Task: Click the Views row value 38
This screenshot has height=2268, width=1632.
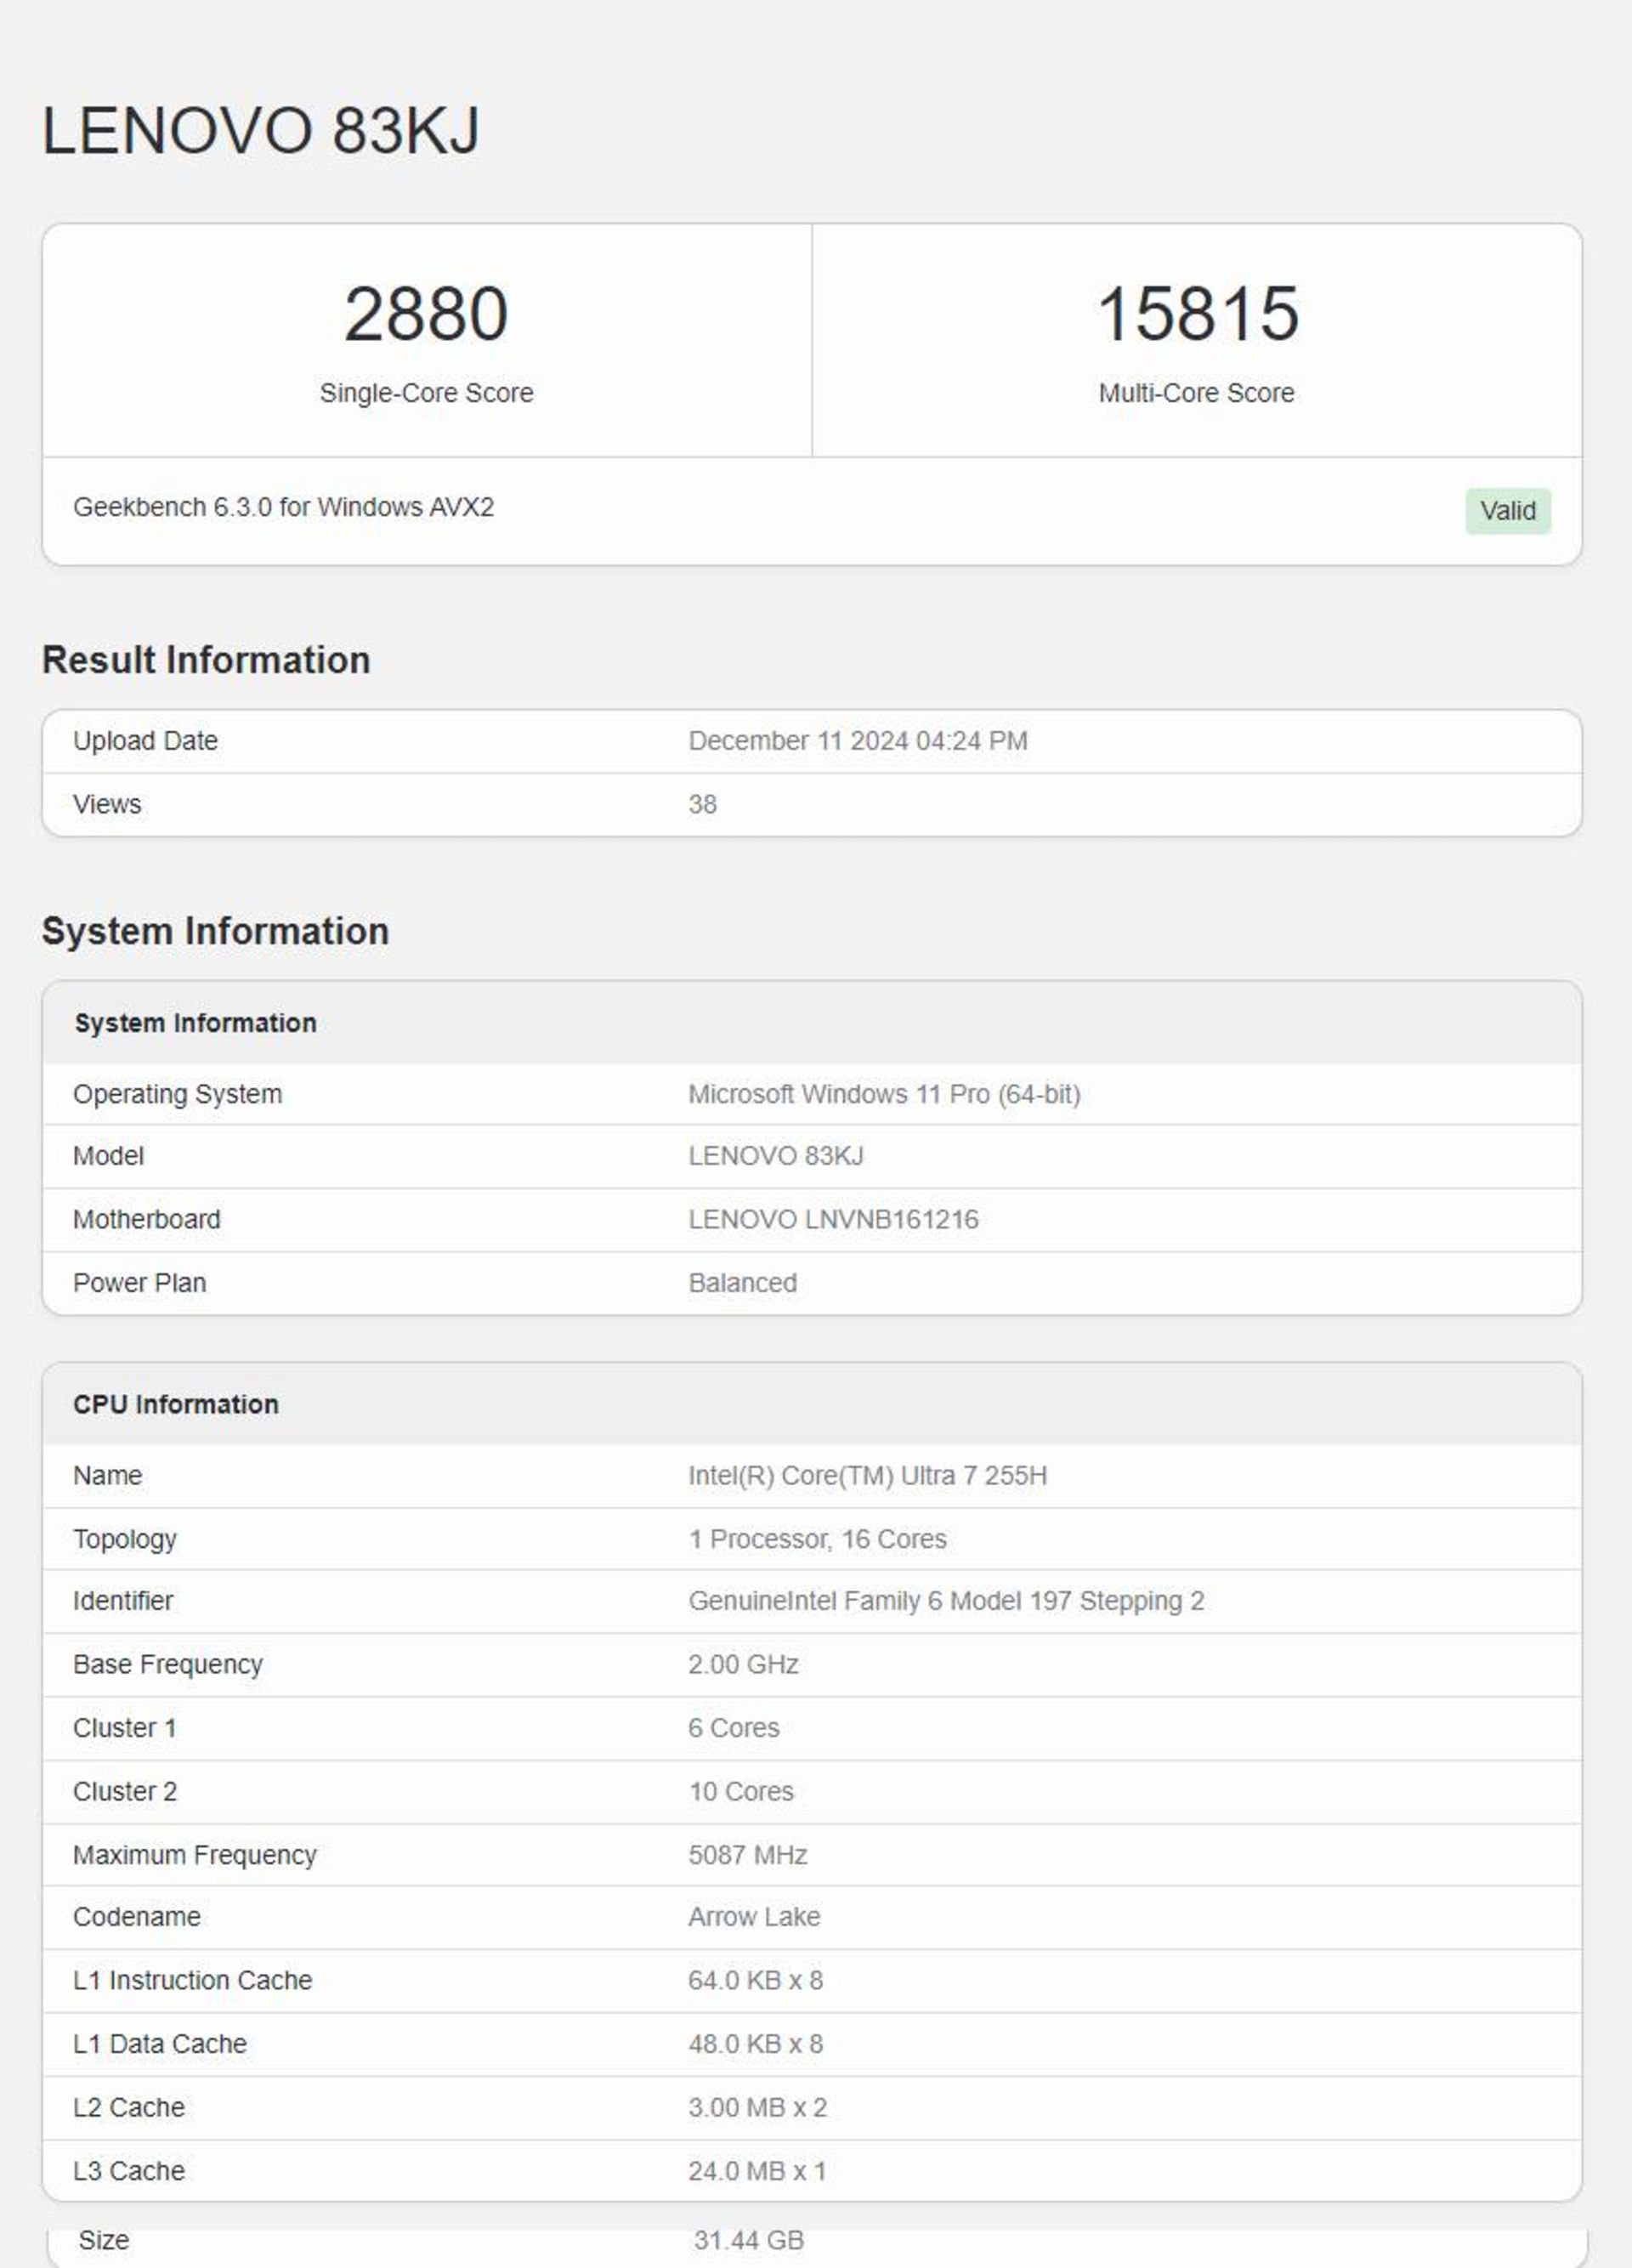Action: 702,804
